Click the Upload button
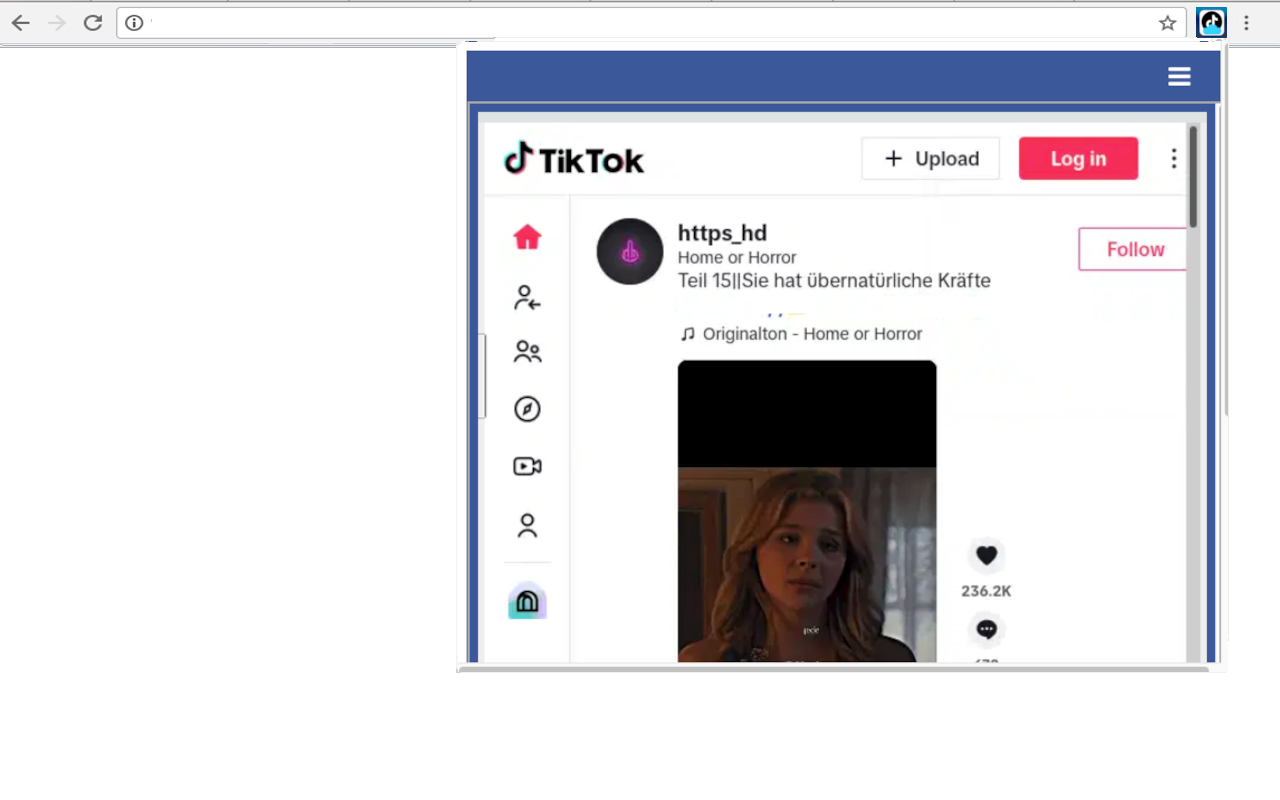 pyautogui.click(x=931, y=159)
